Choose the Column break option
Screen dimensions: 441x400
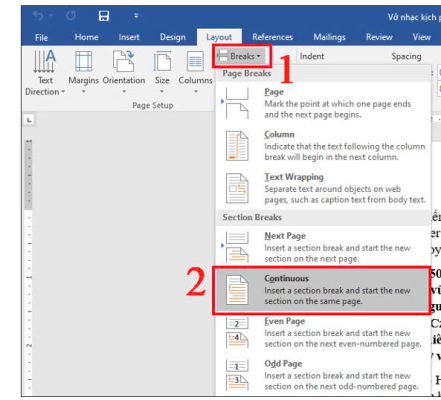coord(323,146)
